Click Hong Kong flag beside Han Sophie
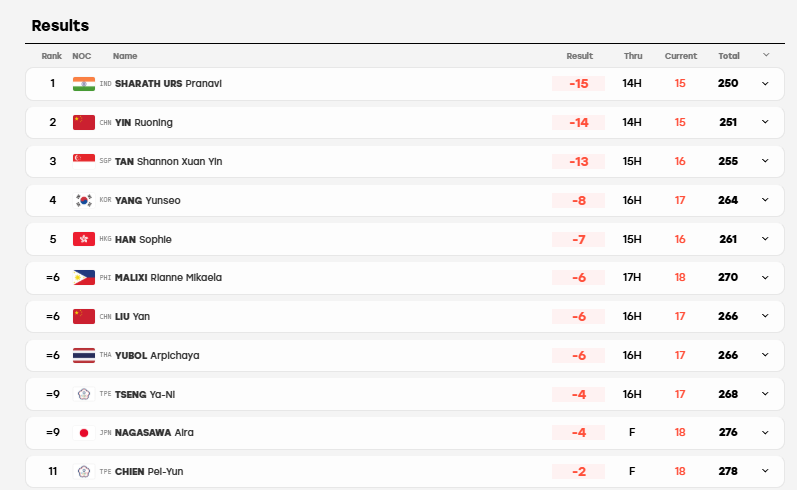 point(84,239)
